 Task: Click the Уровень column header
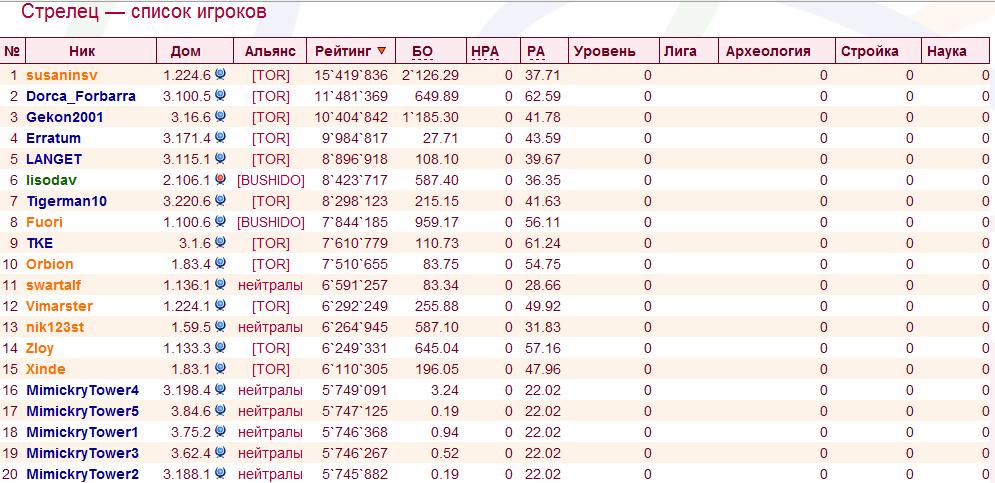pos(603,51)
